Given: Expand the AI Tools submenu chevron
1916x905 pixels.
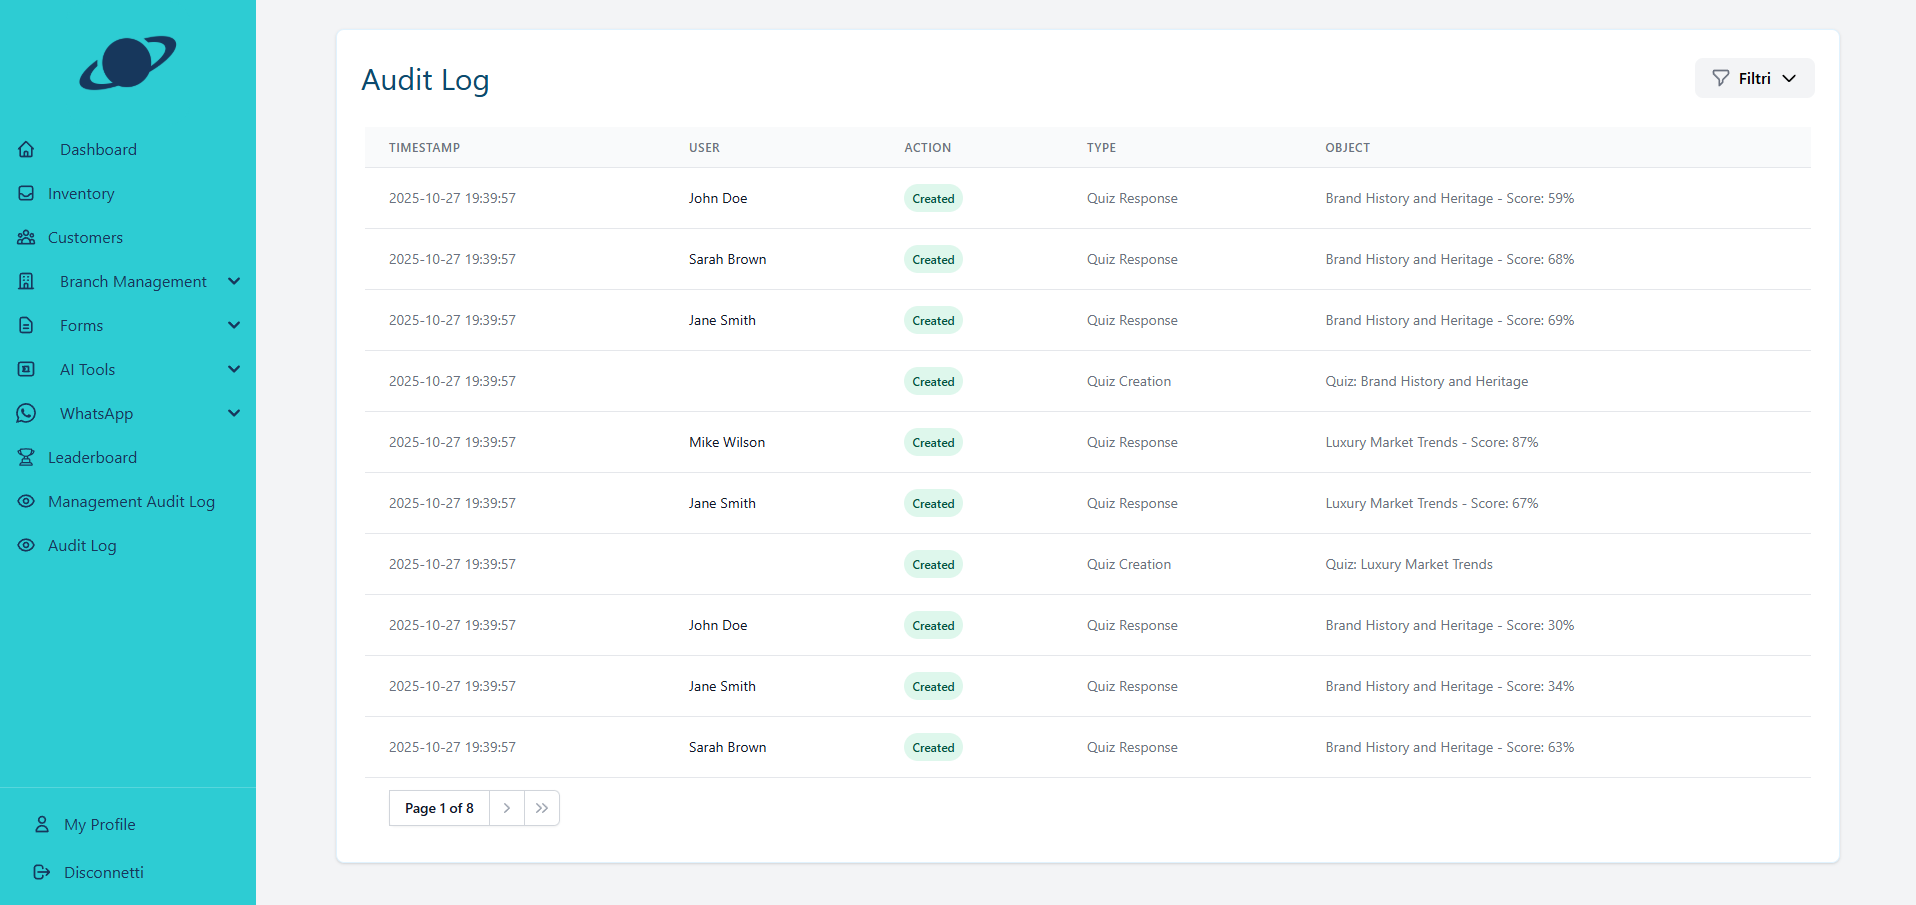Looking at the screenshot, I should 234,369.
